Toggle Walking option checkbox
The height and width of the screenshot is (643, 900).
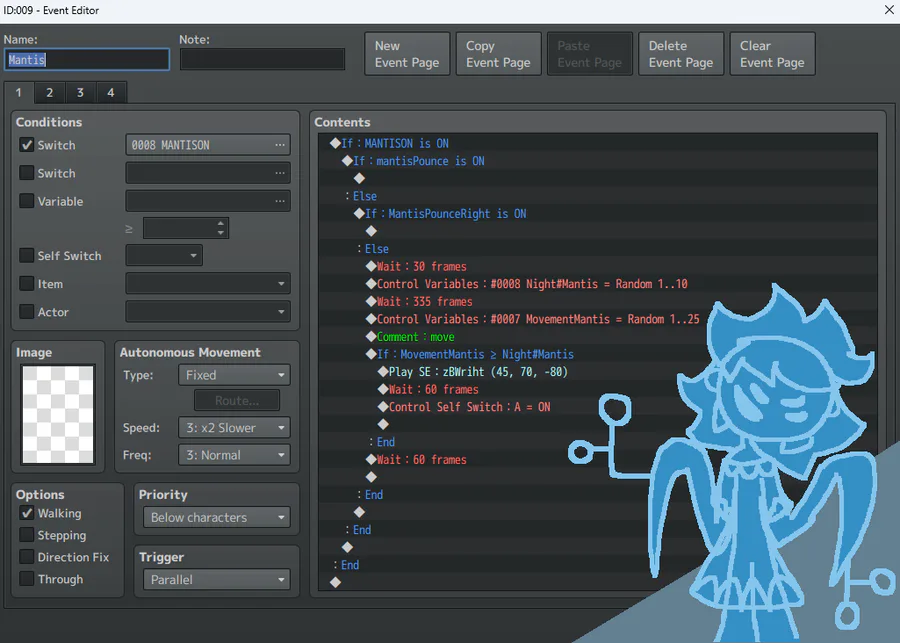(26, 513)
